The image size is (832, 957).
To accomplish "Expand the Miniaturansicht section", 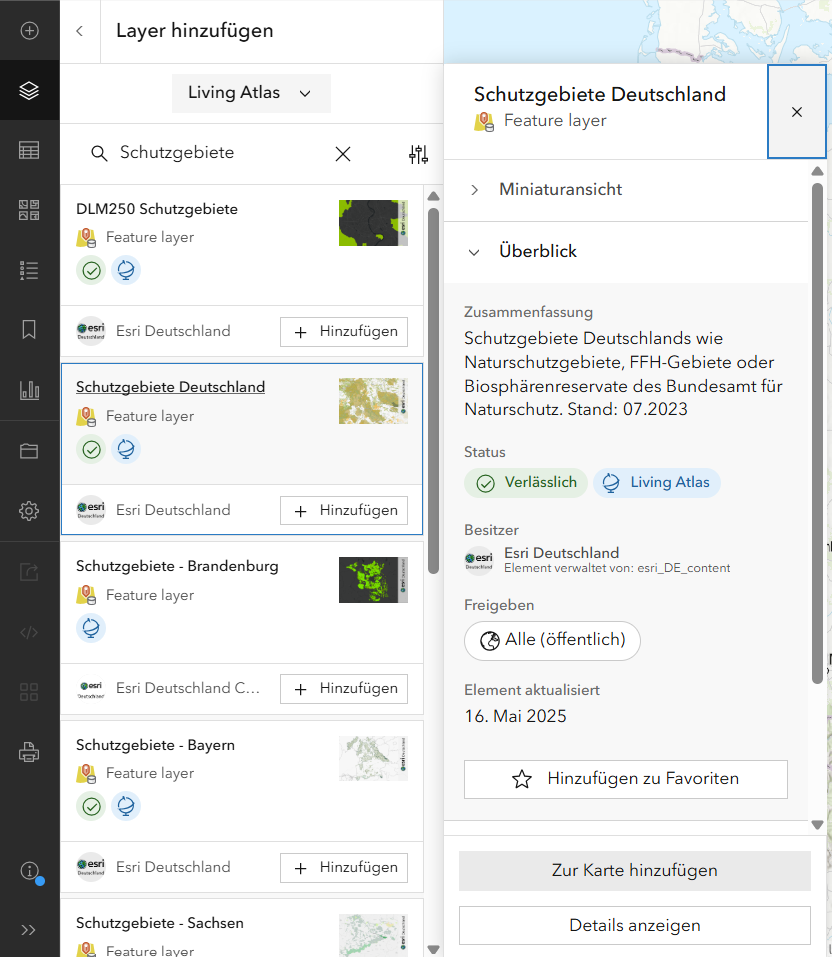I will coord(626,190).
